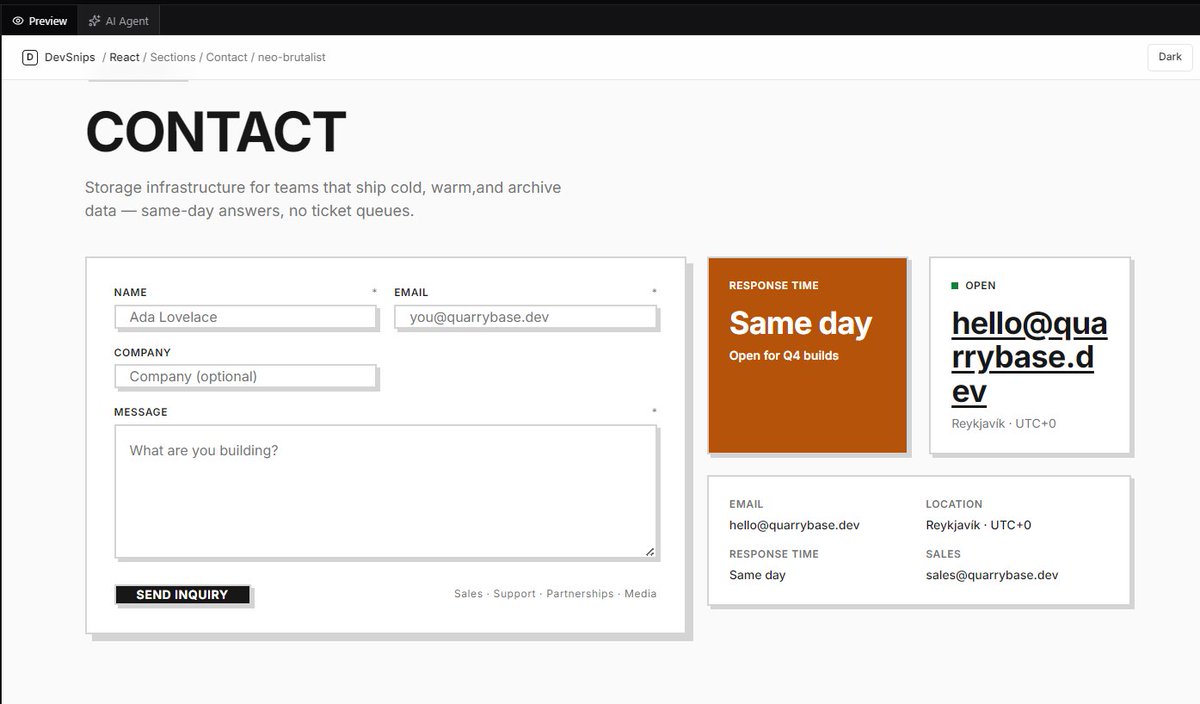Focus the Company (optional) field
This screenshot has width=1200, height=704.
(245, 377)
